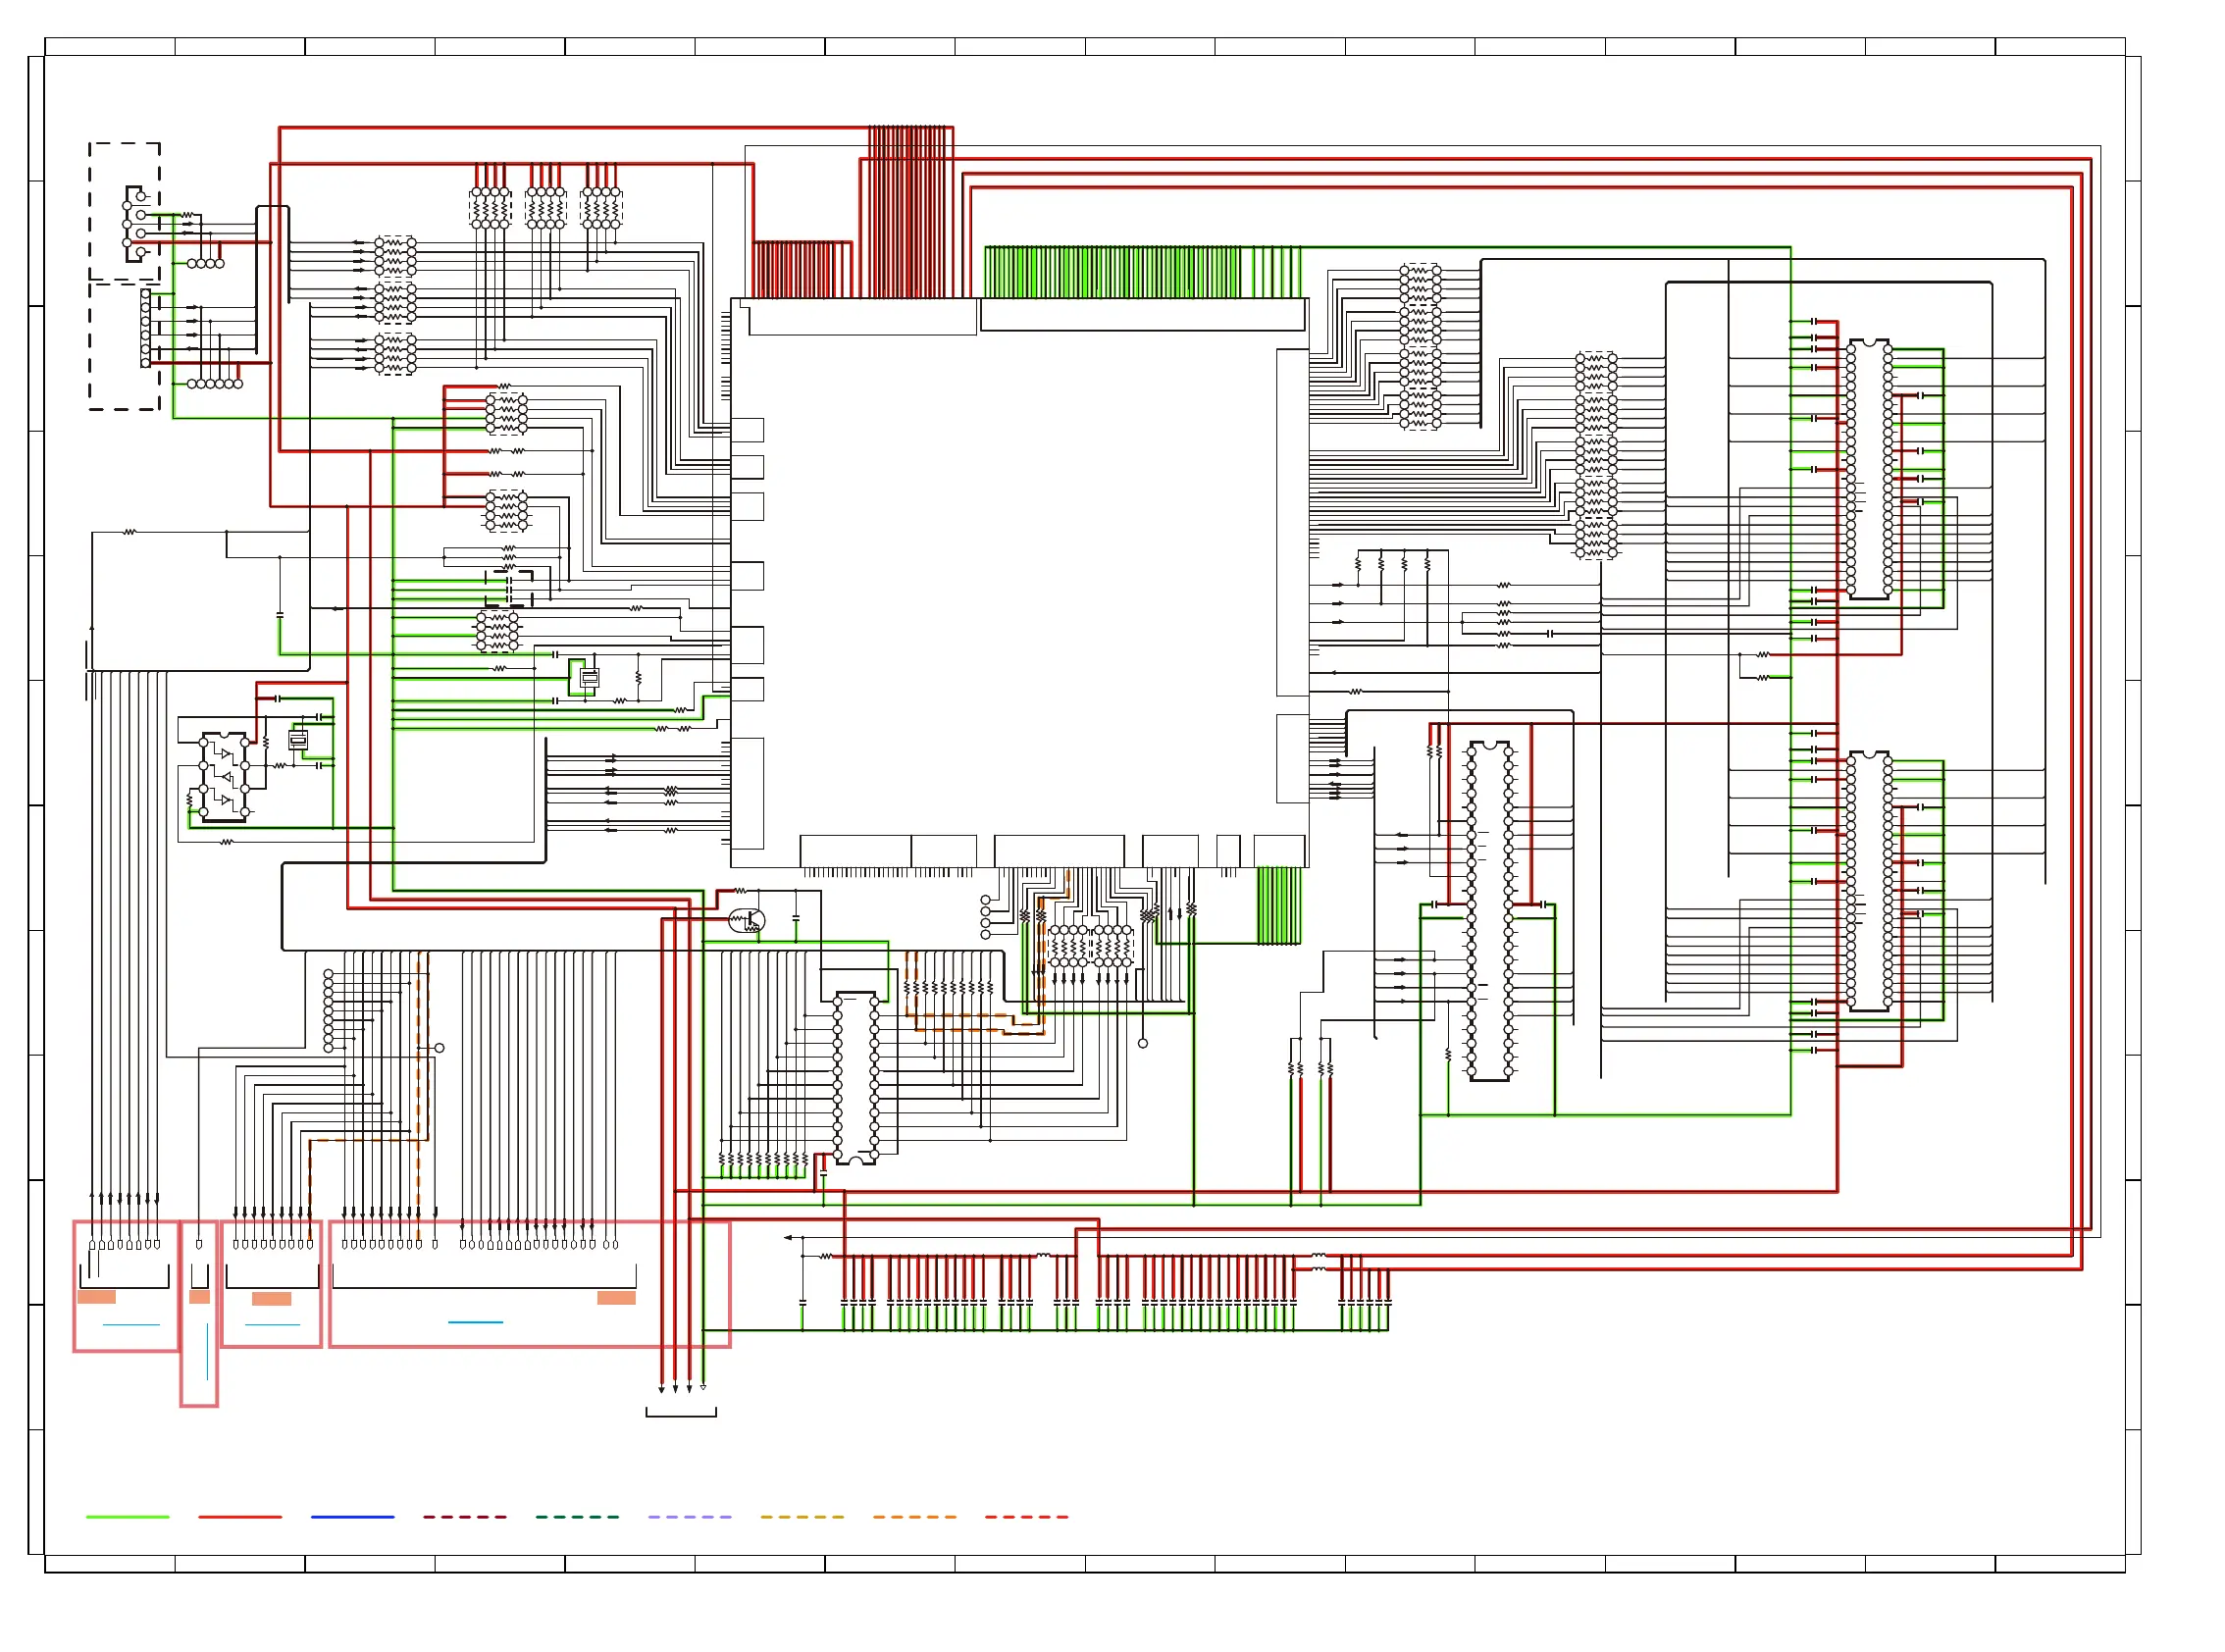Select the upper memory chip on the right
This screenshot has width=2225, height=1652.
(x=1868, y=469)
